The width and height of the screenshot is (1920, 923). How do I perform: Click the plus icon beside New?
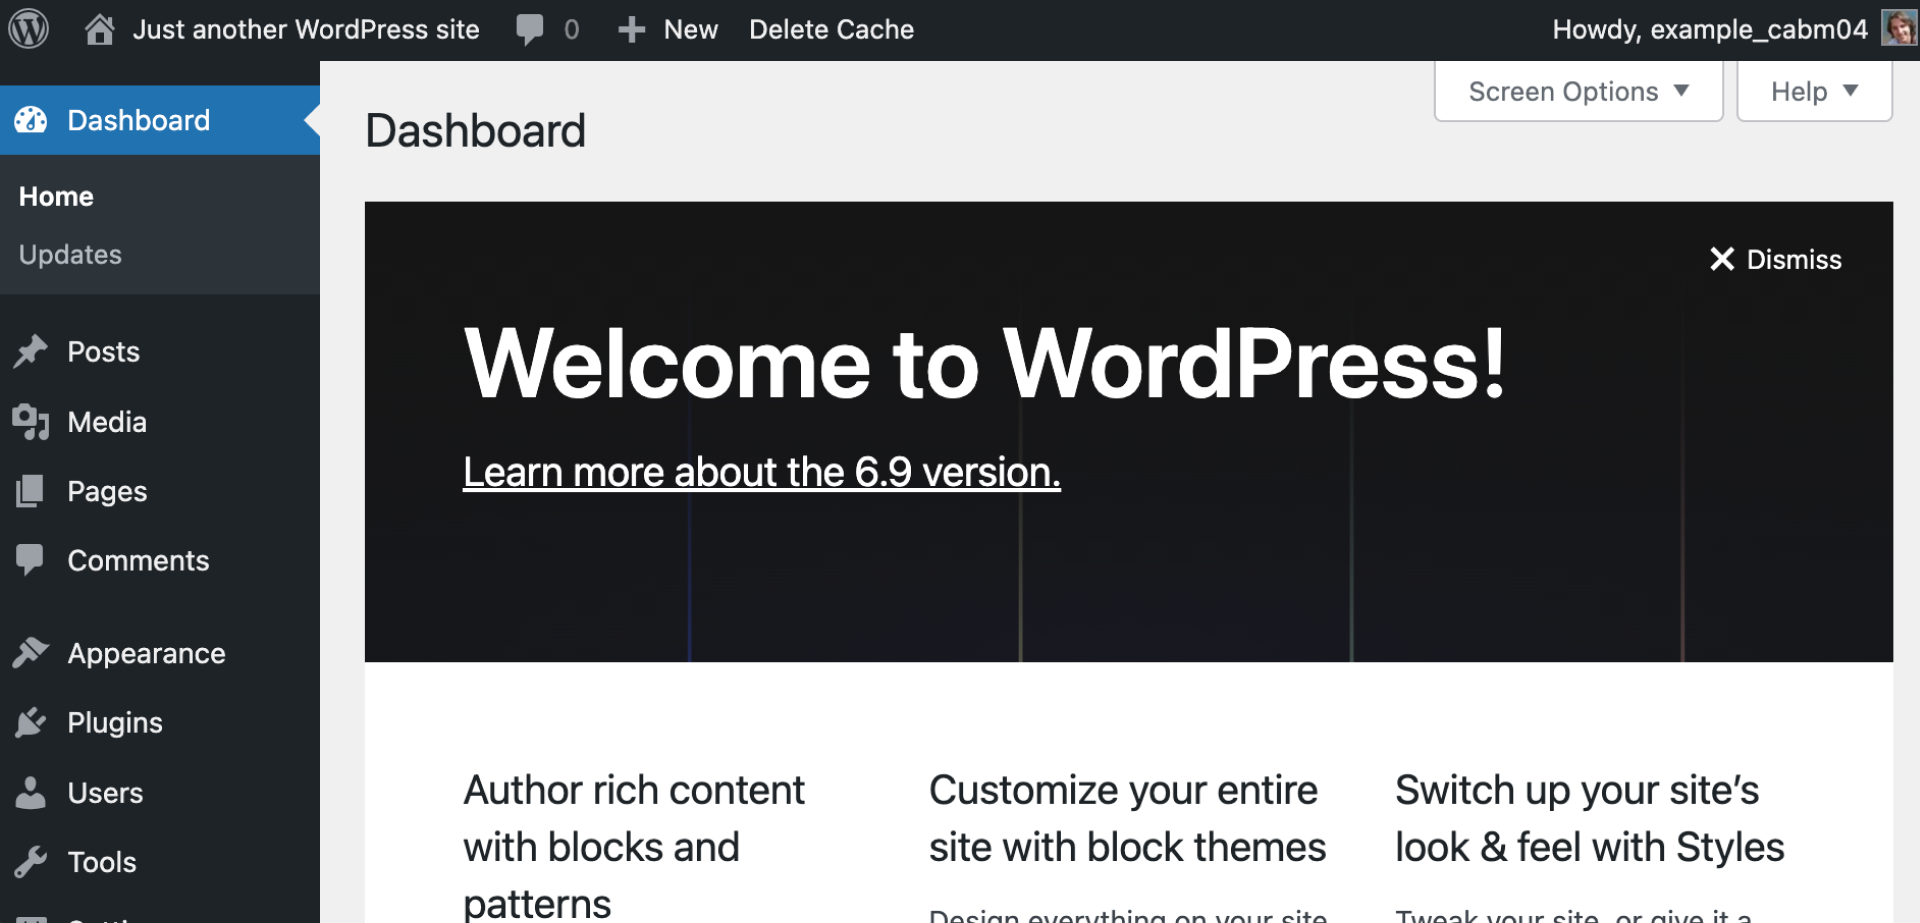click(631, 29)
